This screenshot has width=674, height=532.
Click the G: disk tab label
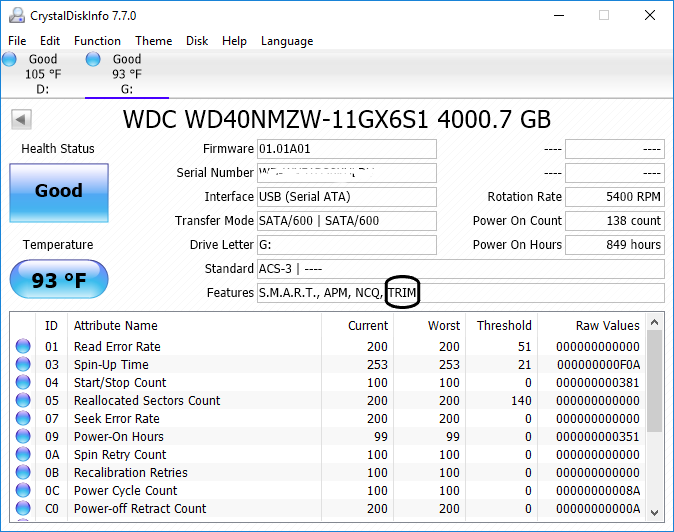click(x=127, y=89)
